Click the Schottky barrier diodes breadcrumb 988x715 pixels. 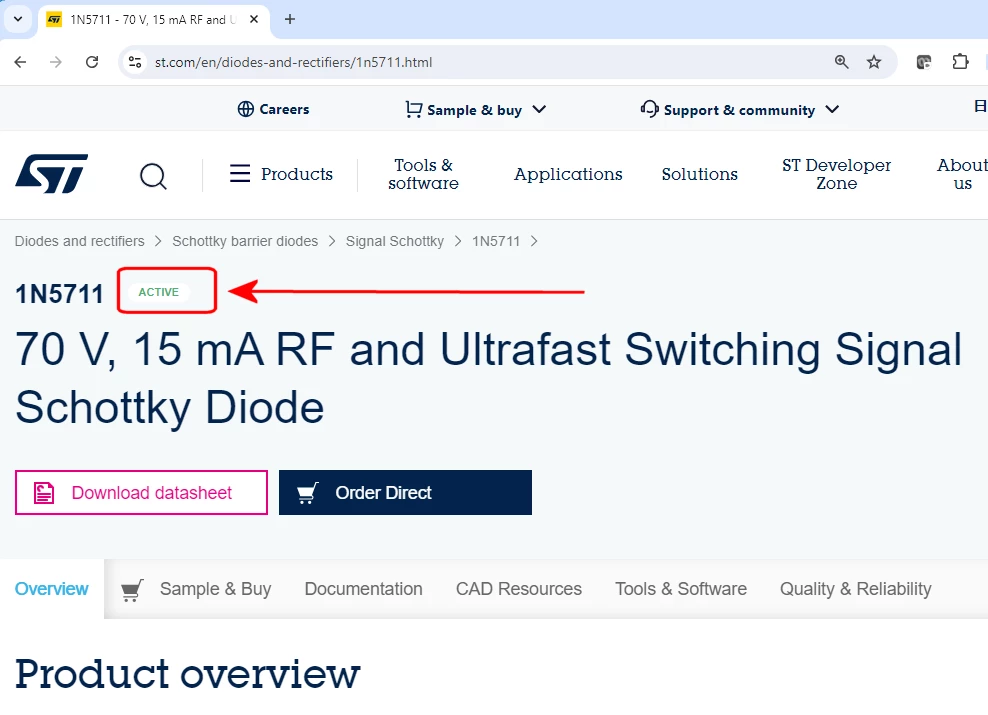[245, 241]
